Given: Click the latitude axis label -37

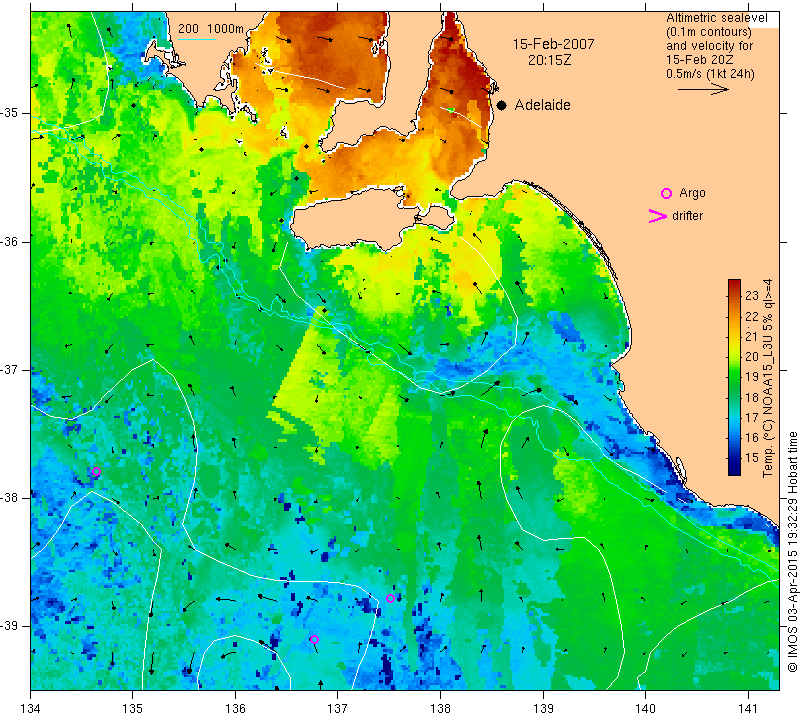Looking at the screenshot, I should click(11, 369).
